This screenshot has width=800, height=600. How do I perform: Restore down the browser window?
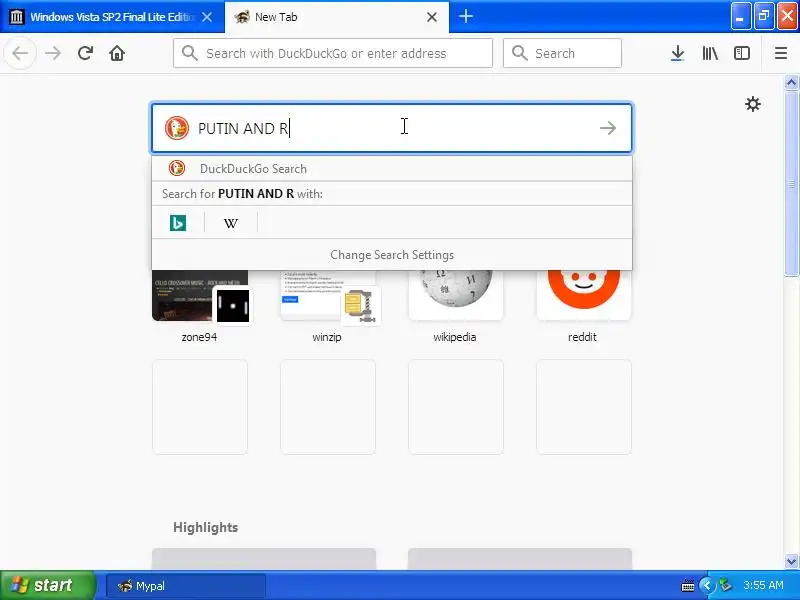pyautogui.click(x=764, y=16)
